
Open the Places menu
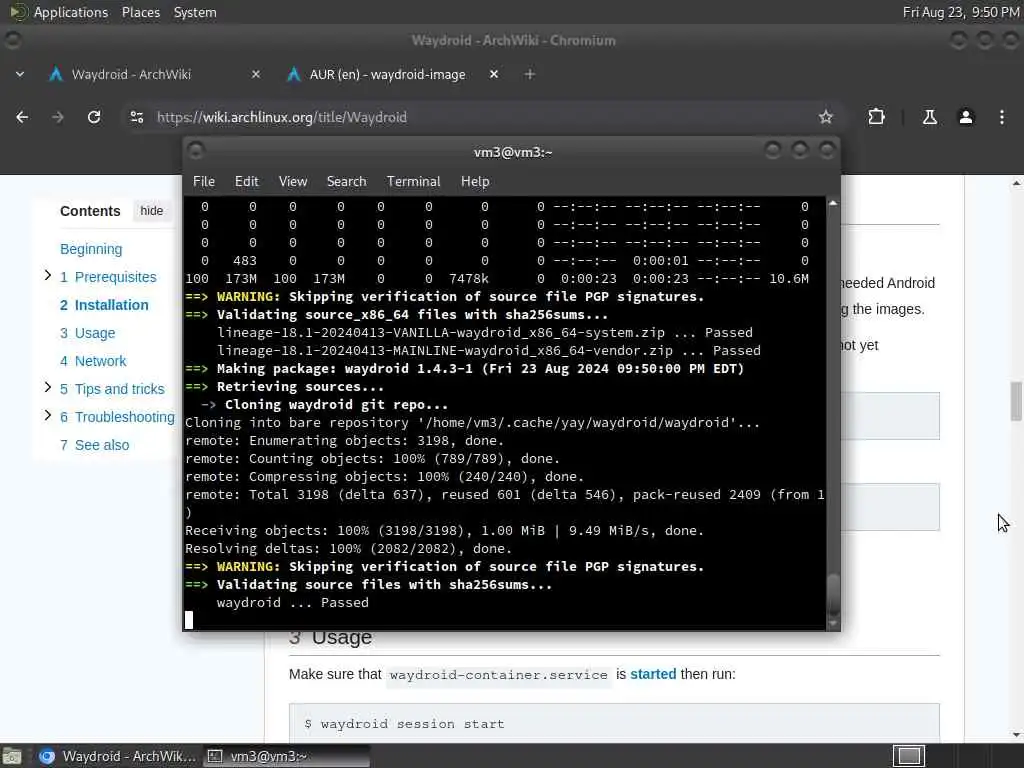click(140, 12)
